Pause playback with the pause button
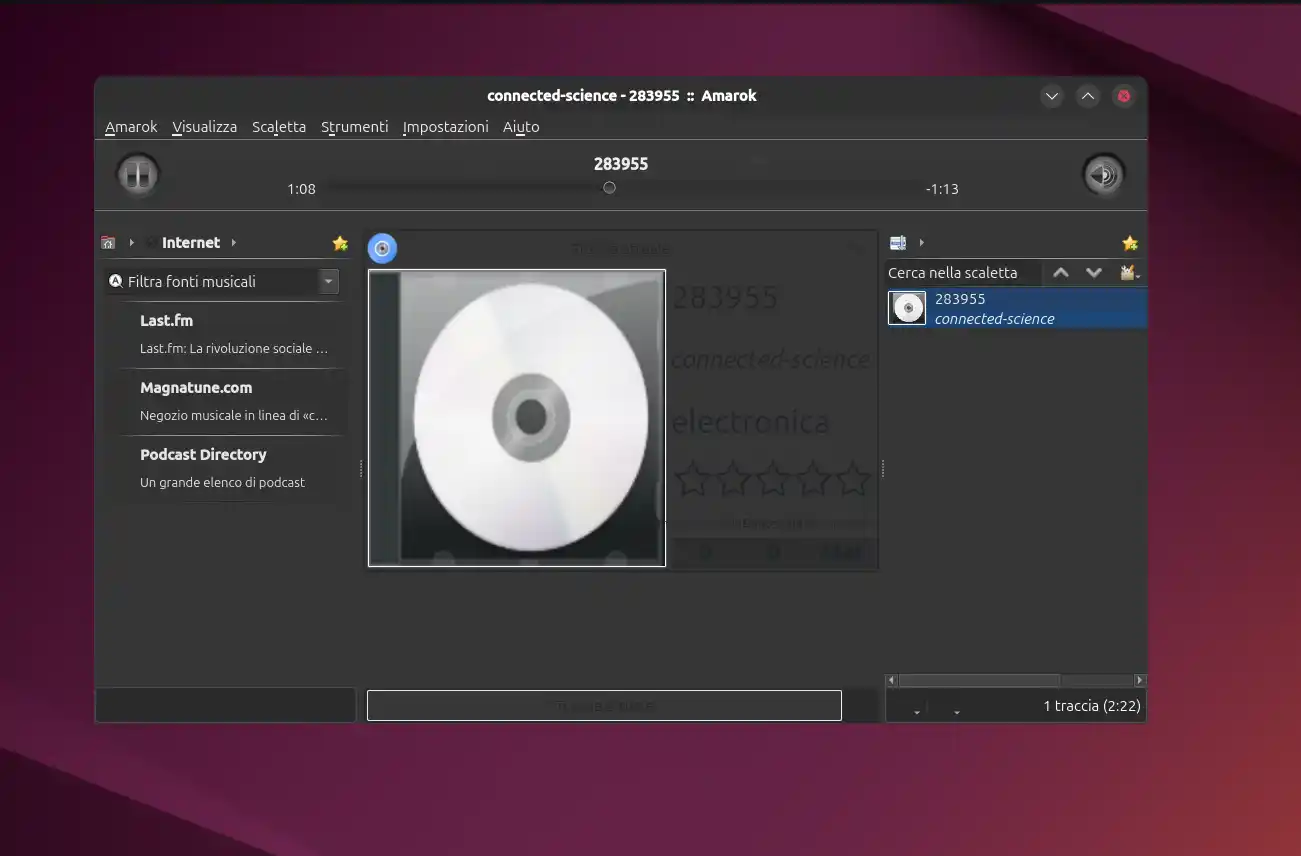Viewport: 1301px width, 856px height. click(137, 175)
